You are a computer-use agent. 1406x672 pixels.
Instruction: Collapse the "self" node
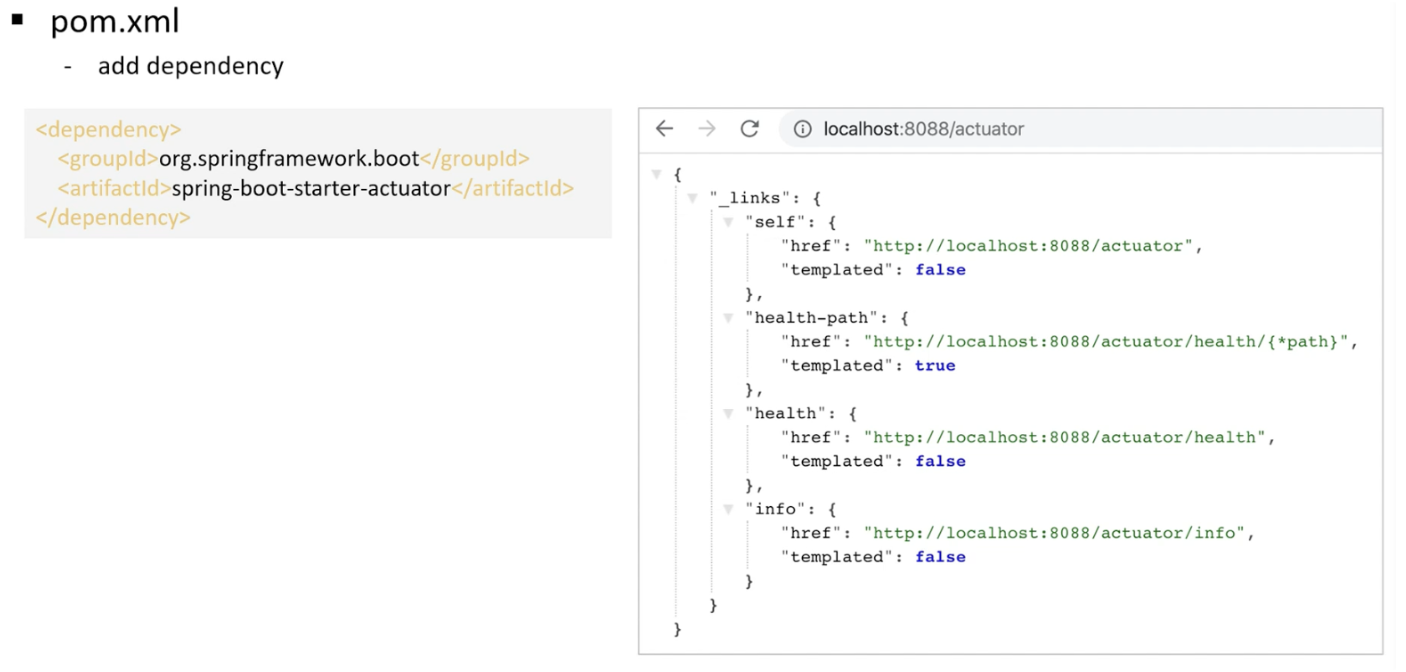pos(729,222)
